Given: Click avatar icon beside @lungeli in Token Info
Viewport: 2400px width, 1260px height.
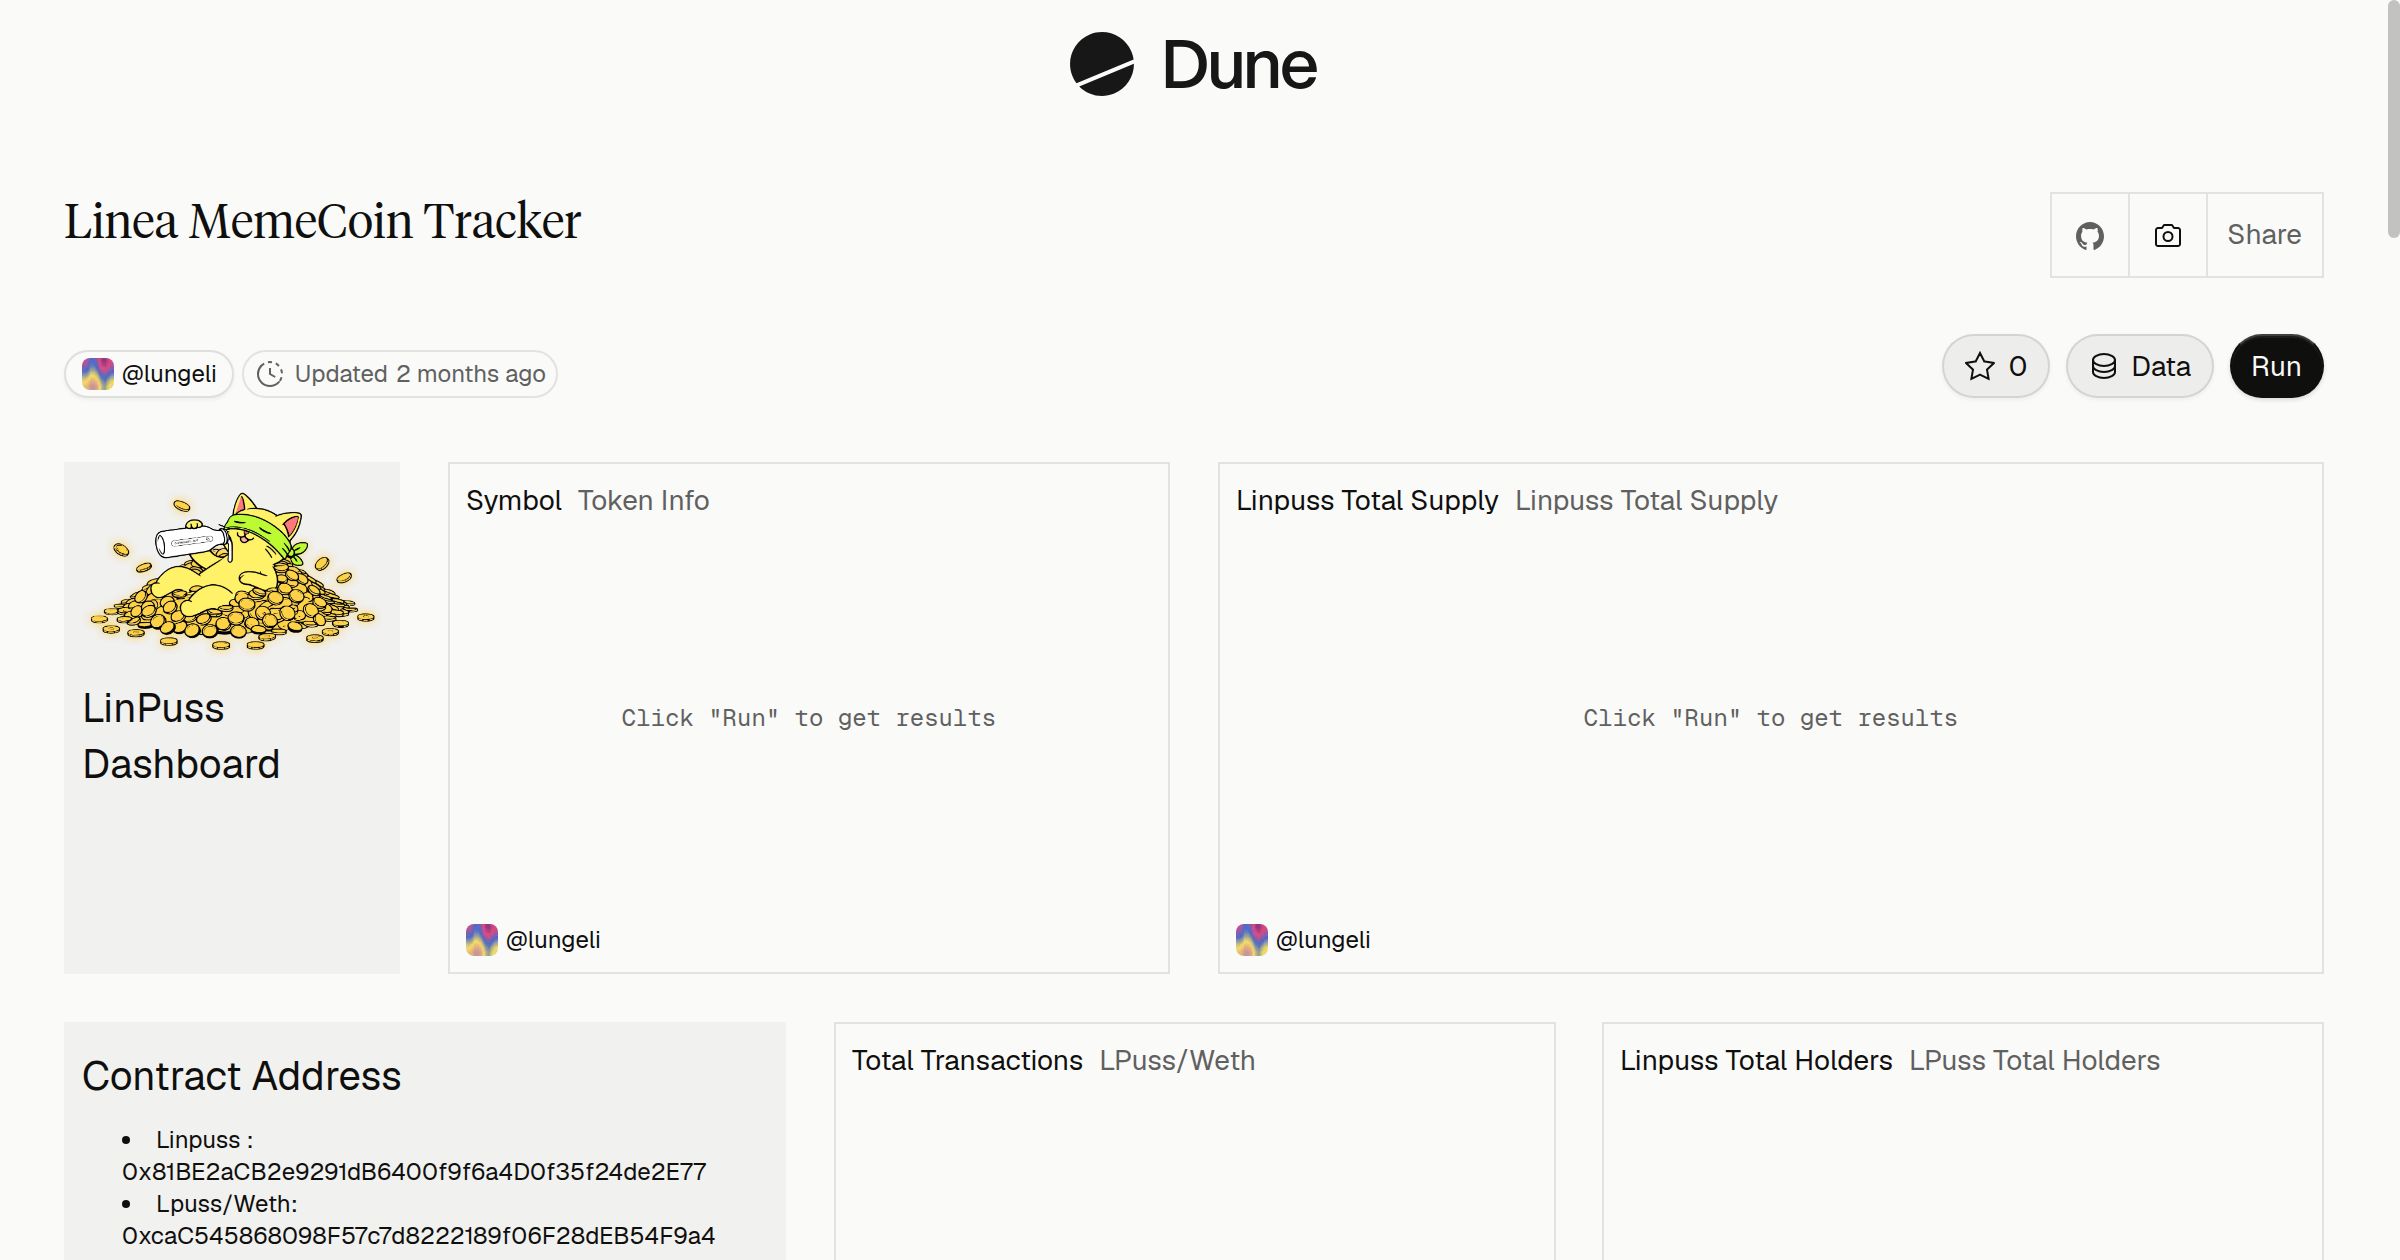Looking at the screenshot, I should pyautogui.click(x=482, y=940).
